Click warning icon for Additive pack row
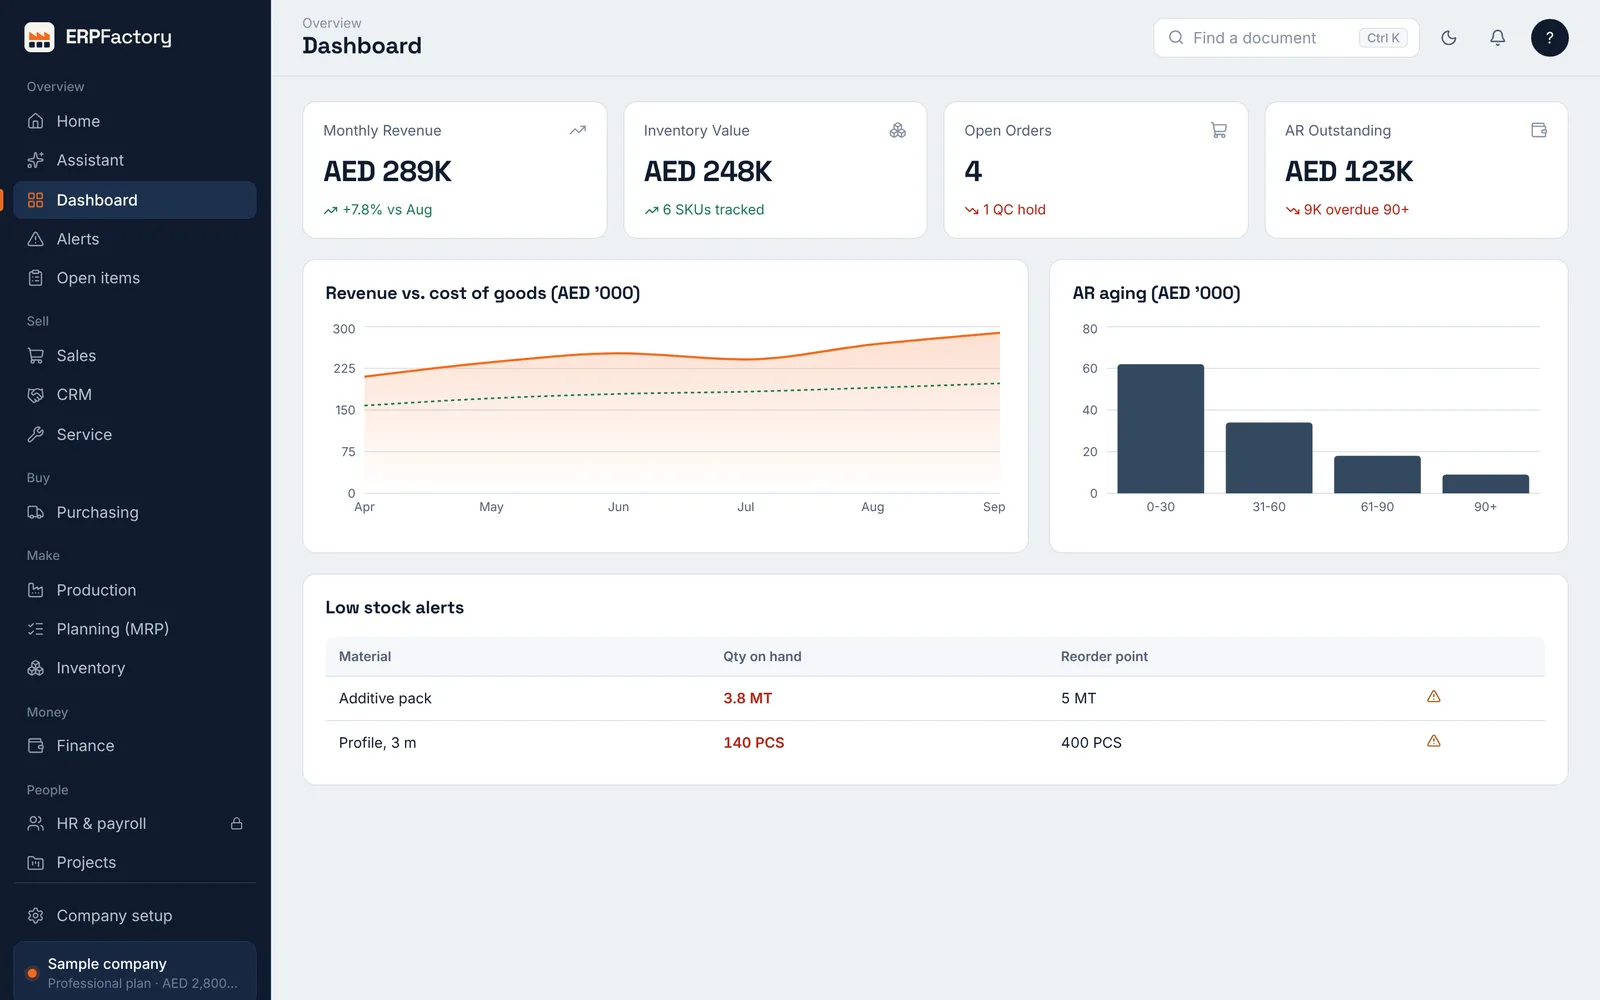1600x1000 pixels. point(1433,697)
